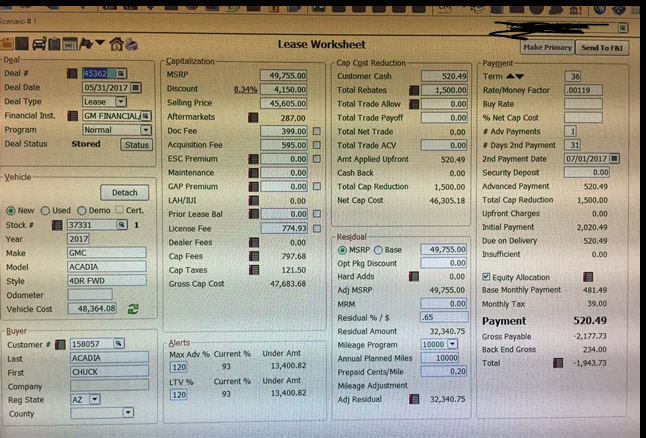The image size is (646, 438).
Task: Refresh the Vehicle Cost with the green arrows
Action: click(133, 309)
